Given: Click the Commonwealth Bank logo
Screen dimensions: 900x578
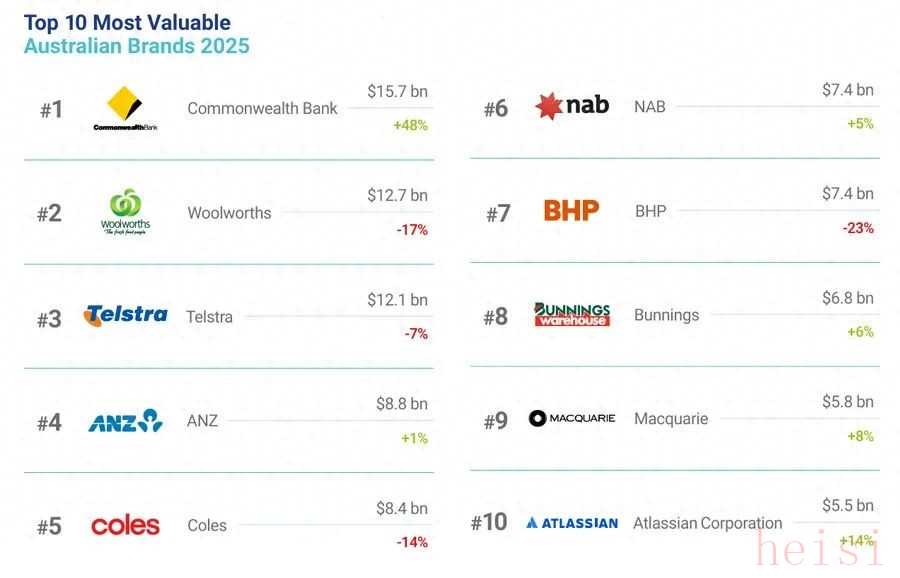Looking at the screenshot, I should coord(126,109).
